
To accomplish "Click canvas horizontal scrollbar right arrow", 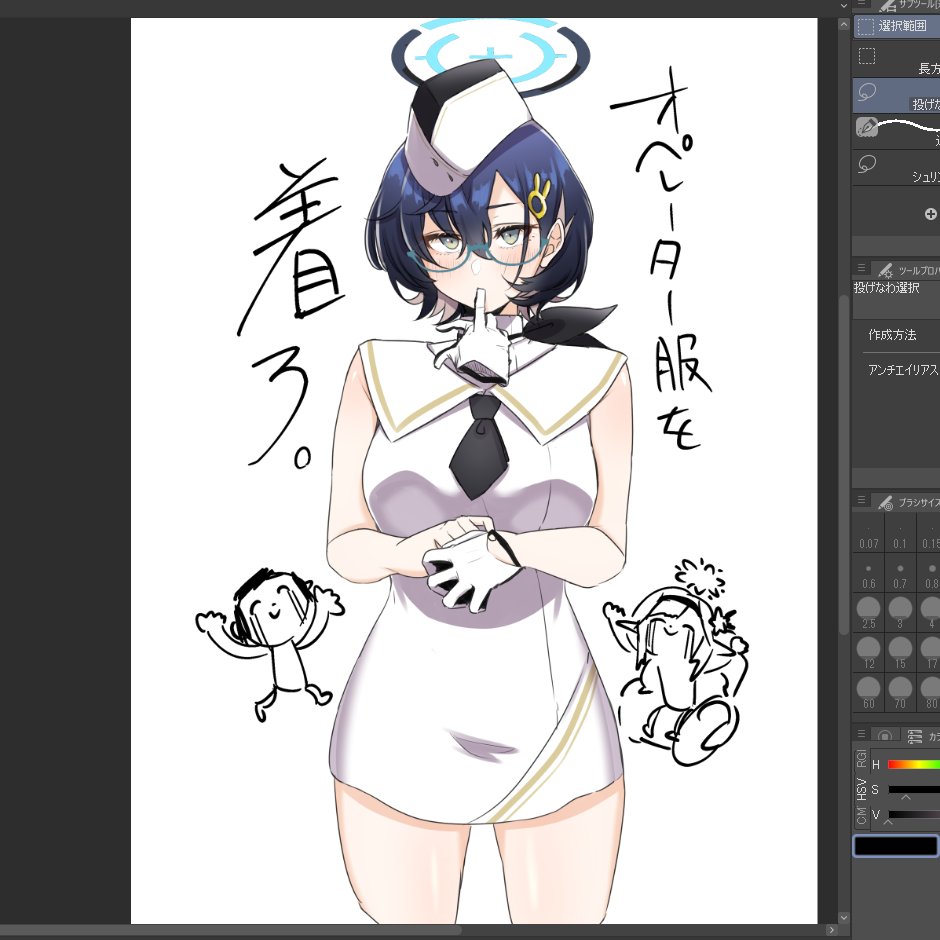I will [831, 930].
